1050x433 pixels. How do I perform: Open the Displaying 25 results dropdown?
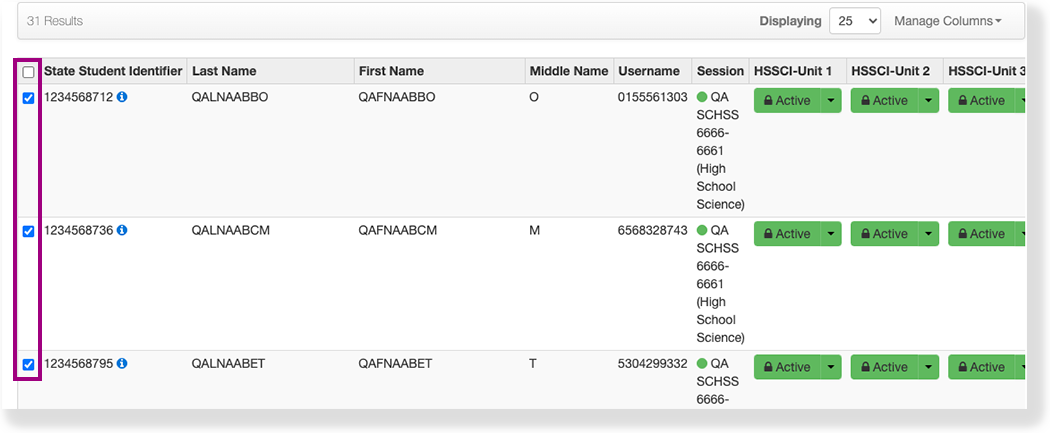coord(854,21)
